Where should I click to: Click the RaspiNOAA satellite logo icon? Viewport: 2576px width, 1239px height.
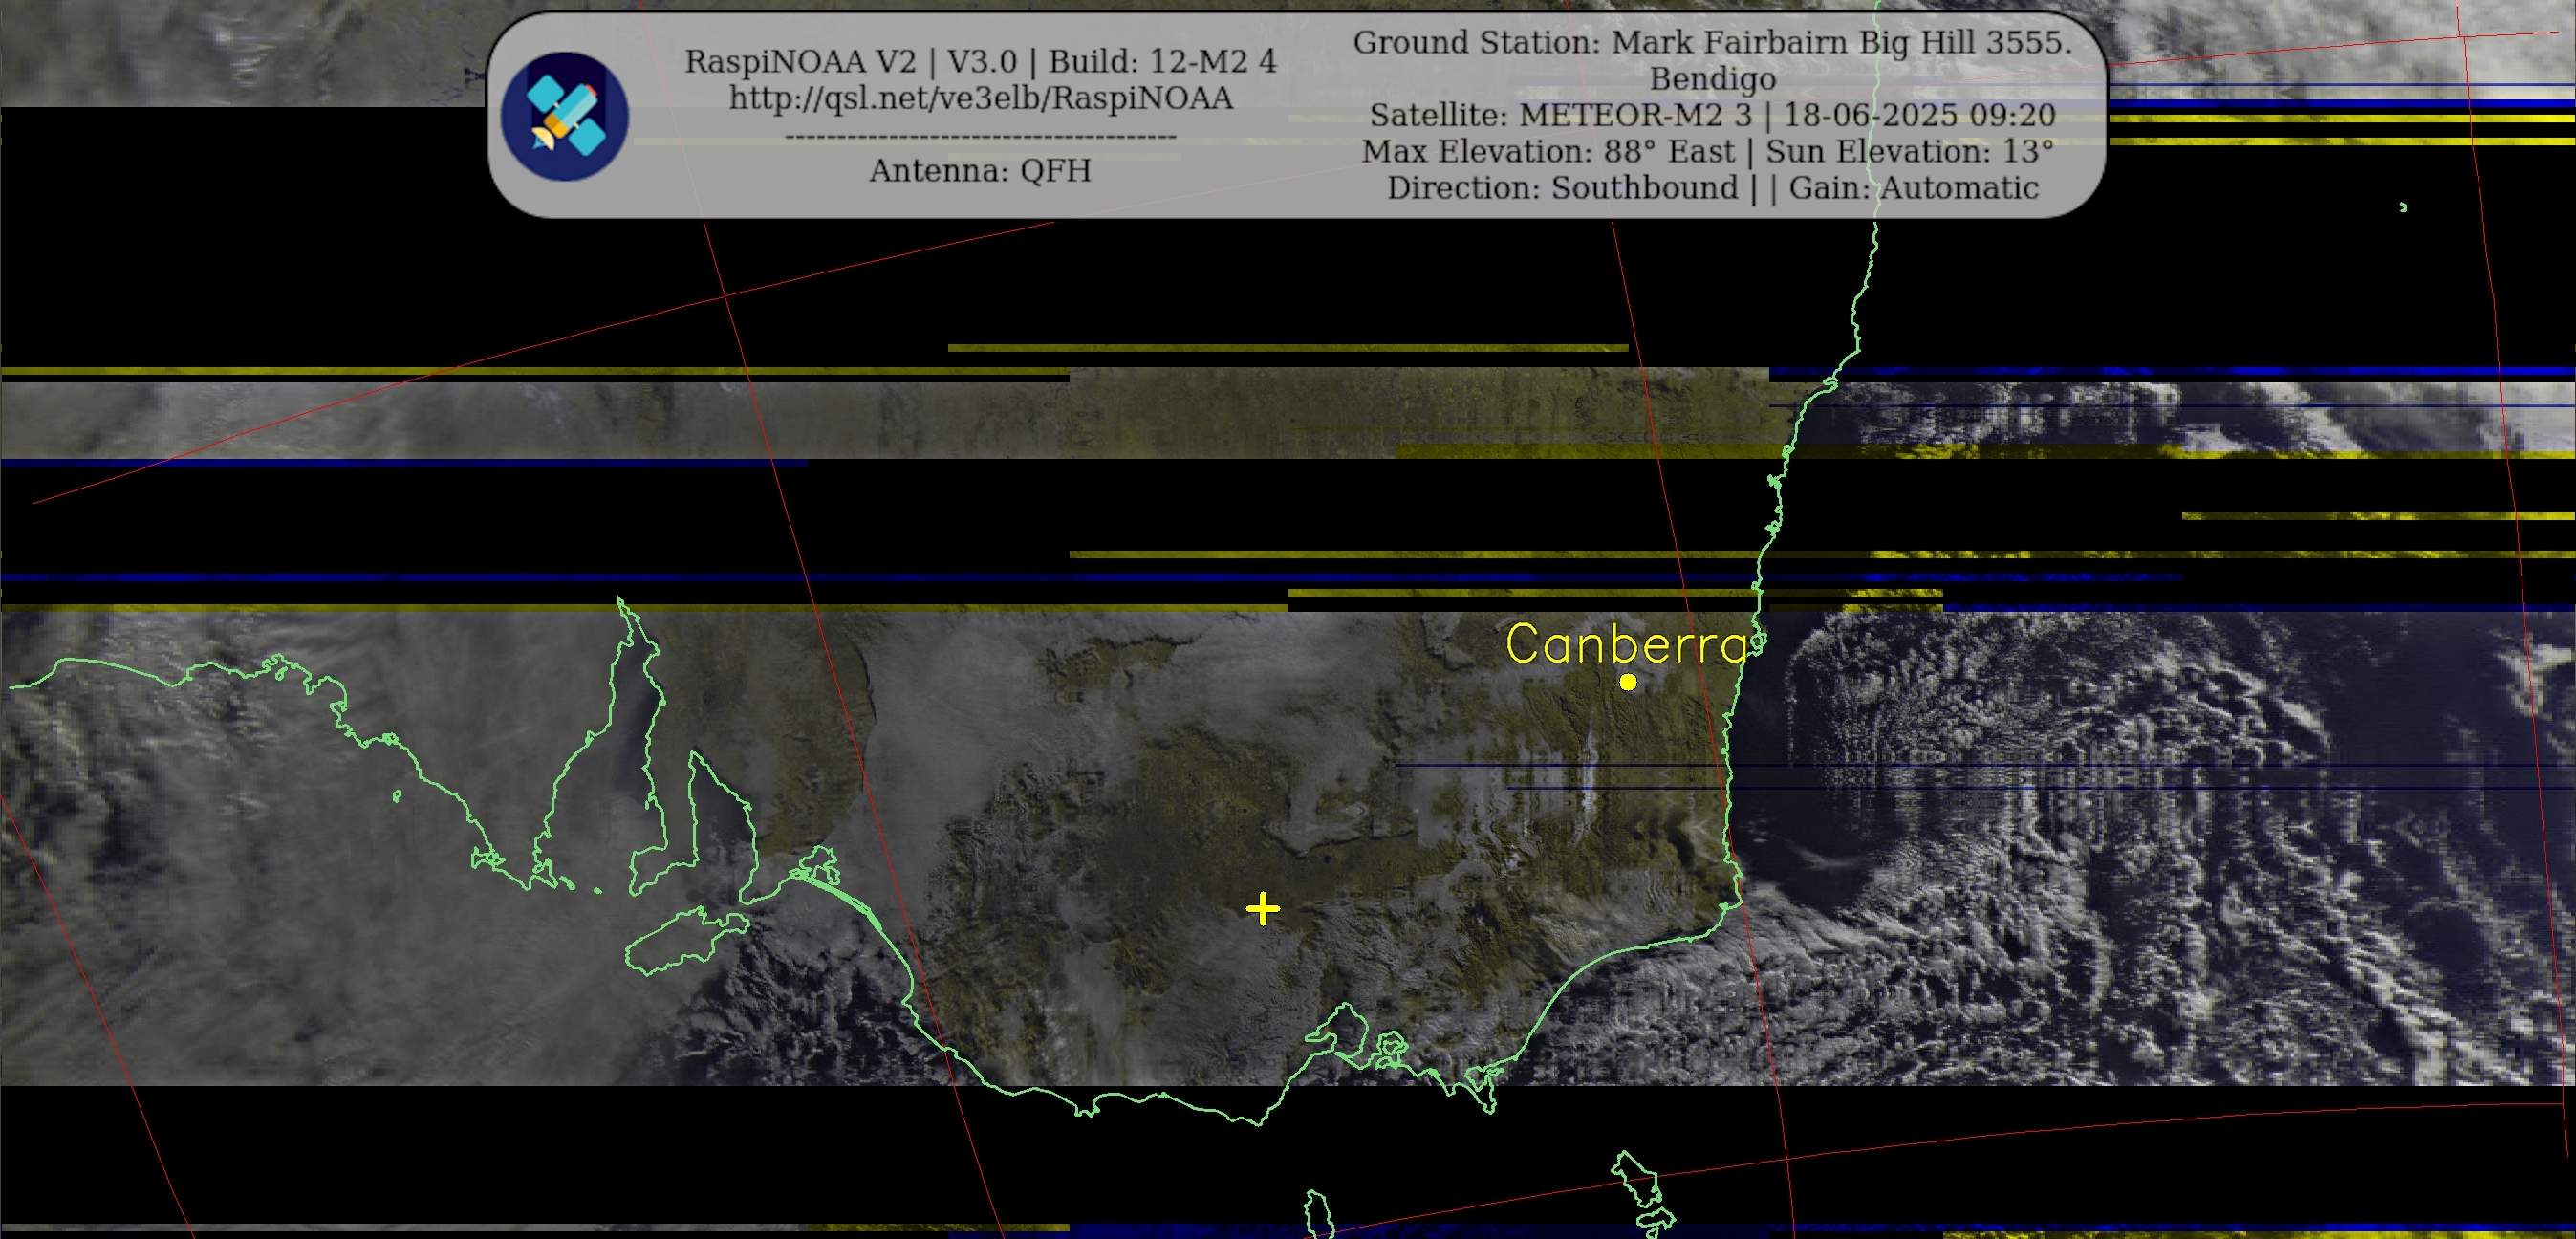(564, 117)
